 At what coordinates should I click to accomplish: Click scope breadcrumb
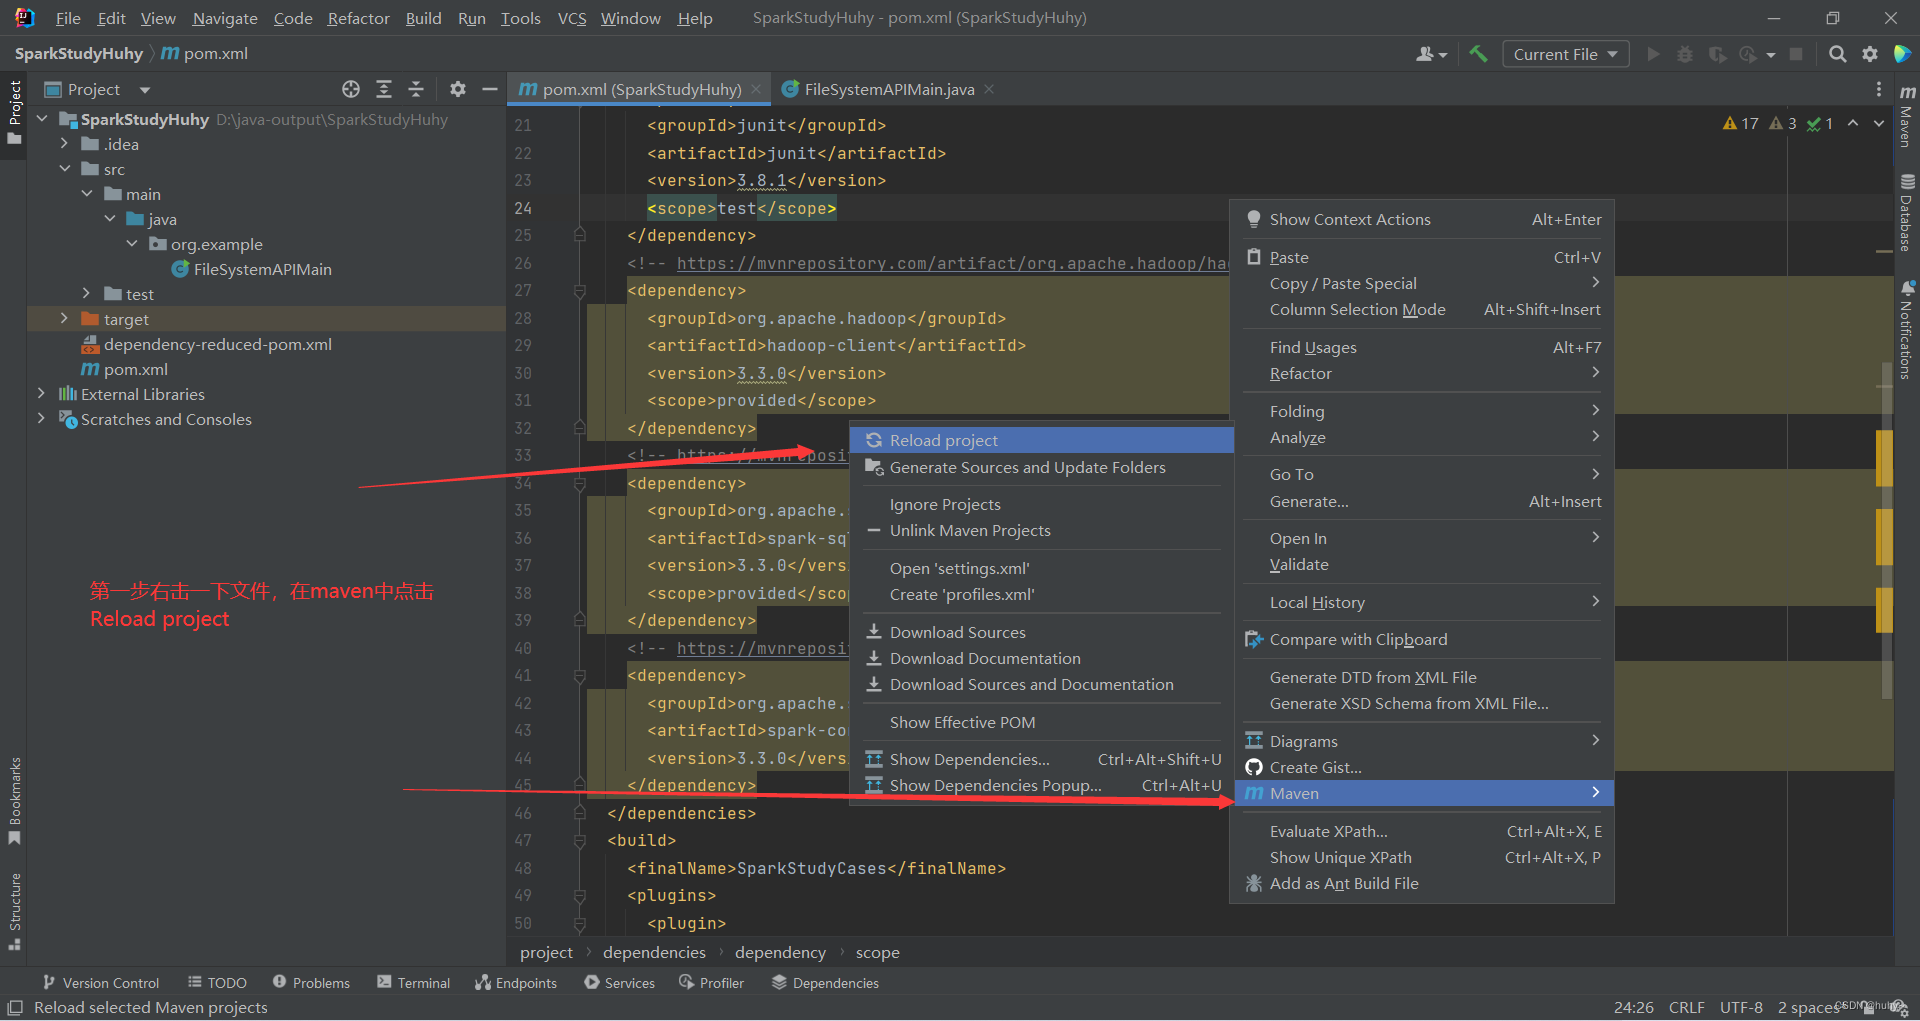tap(877, 952)
